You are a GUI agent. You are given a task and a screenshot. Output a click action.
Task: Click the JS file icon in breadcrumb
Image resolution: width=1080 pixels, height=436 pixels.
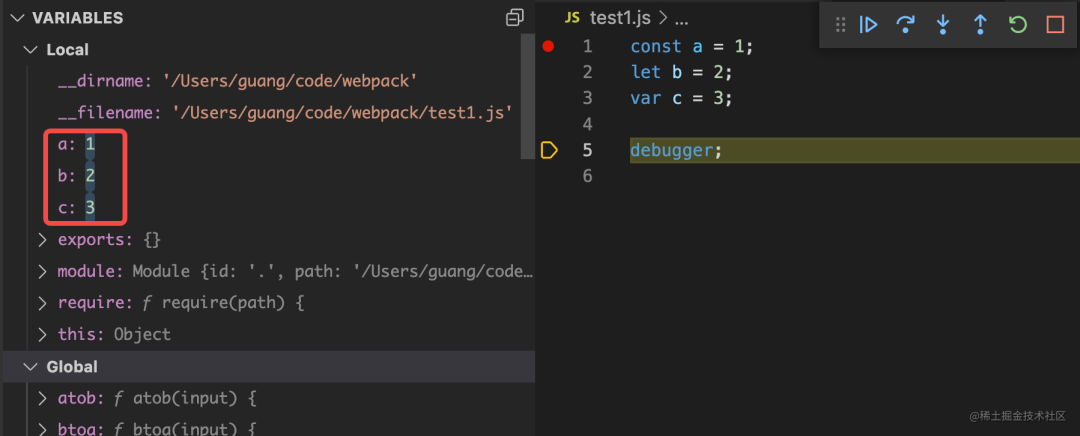[572, 18]
